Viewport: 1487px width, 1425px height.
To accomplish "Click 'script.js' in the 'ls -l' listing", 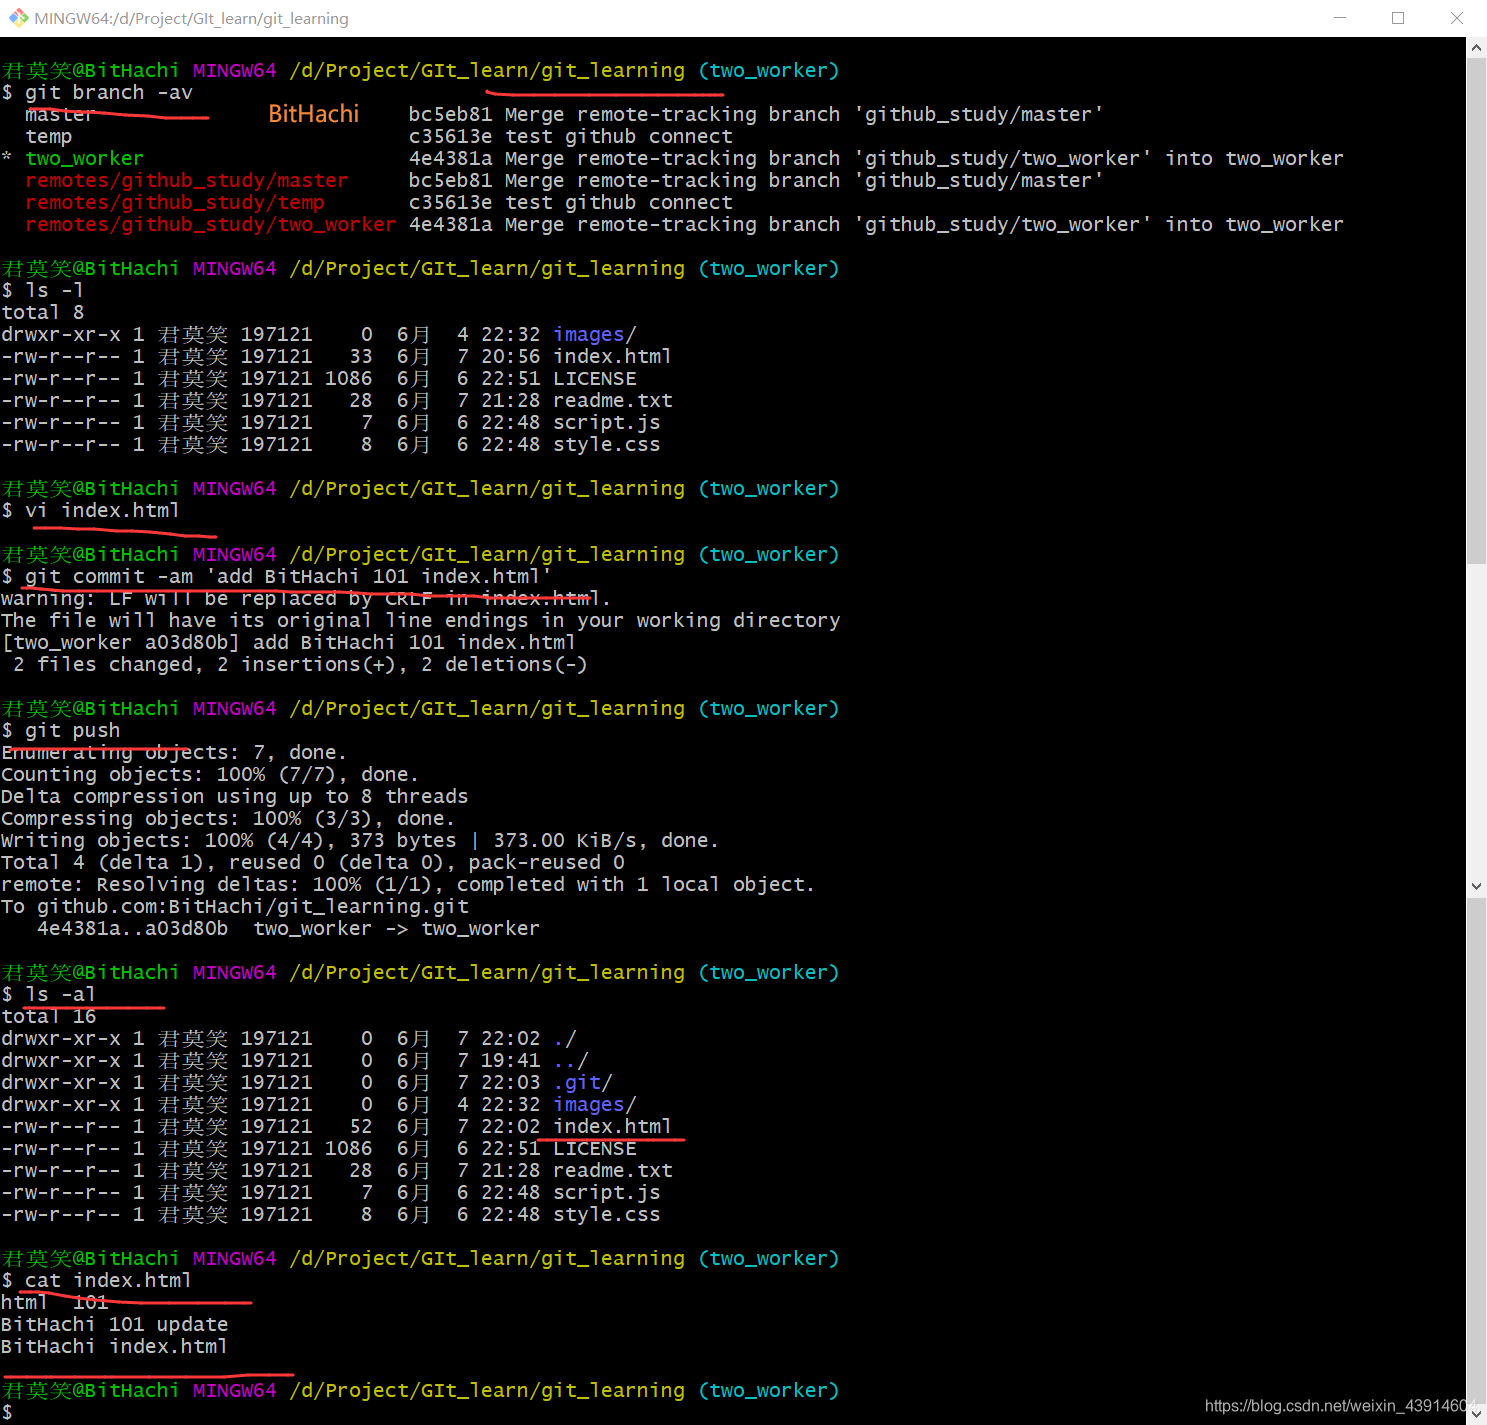I will tap(606, 423).
